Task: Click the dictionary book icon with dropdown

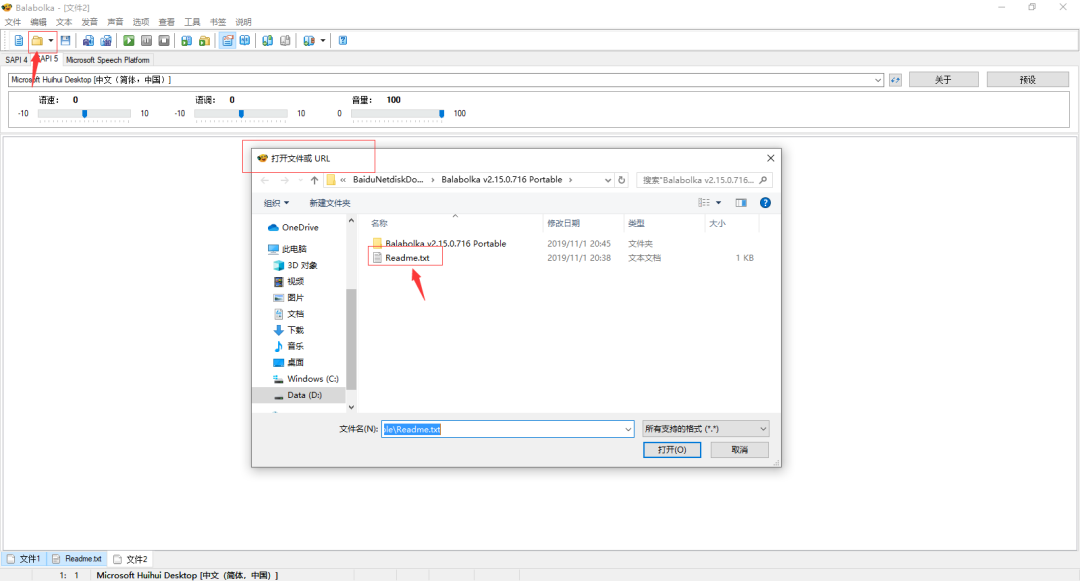Action: [309, 41]
